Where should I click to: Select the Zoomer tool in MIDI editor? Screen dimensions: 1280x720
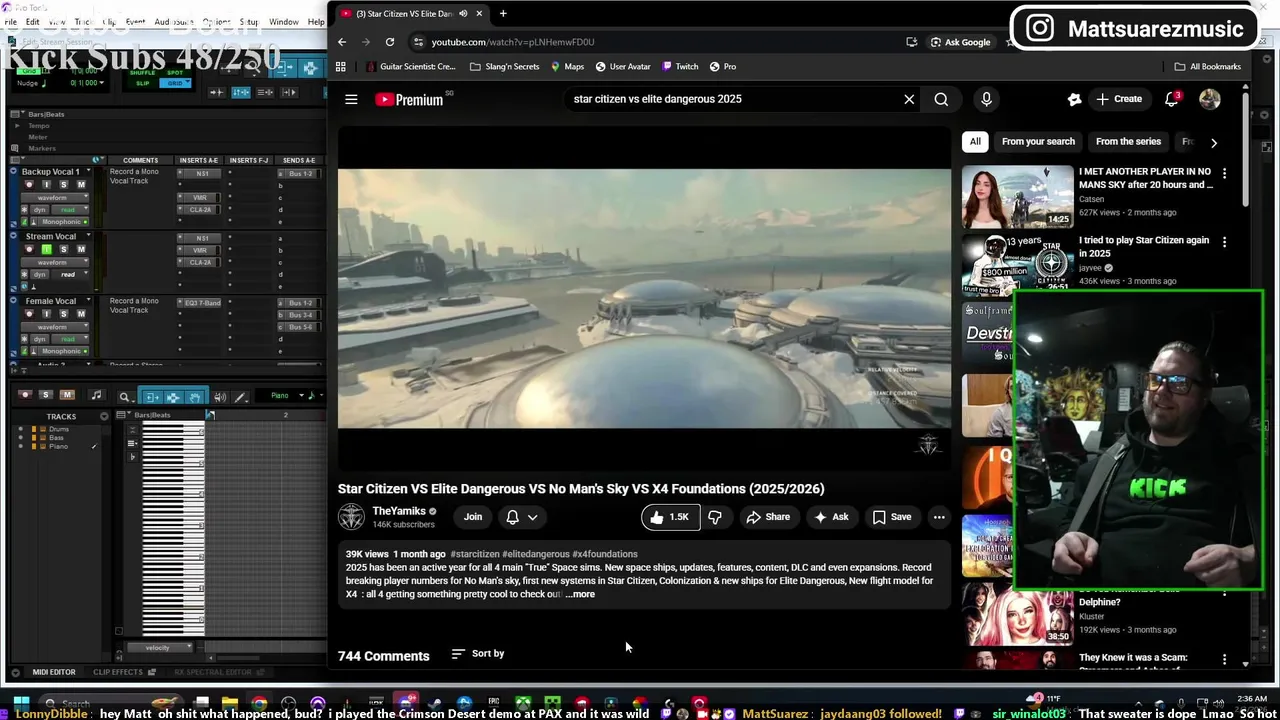point(125,397)
